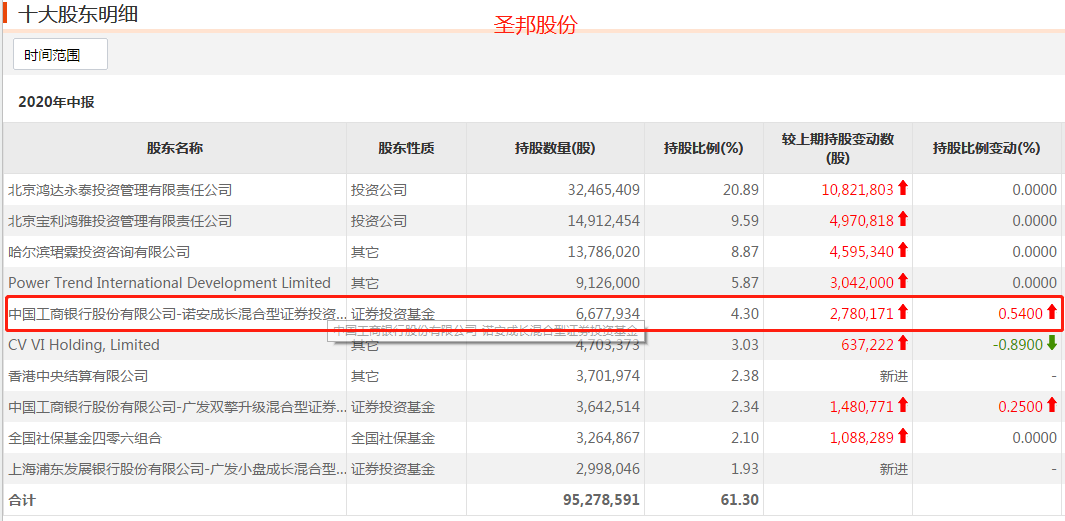Click the 股东名称 column header
This screenshot has width=1065, height=521.
tap(175, 149)
